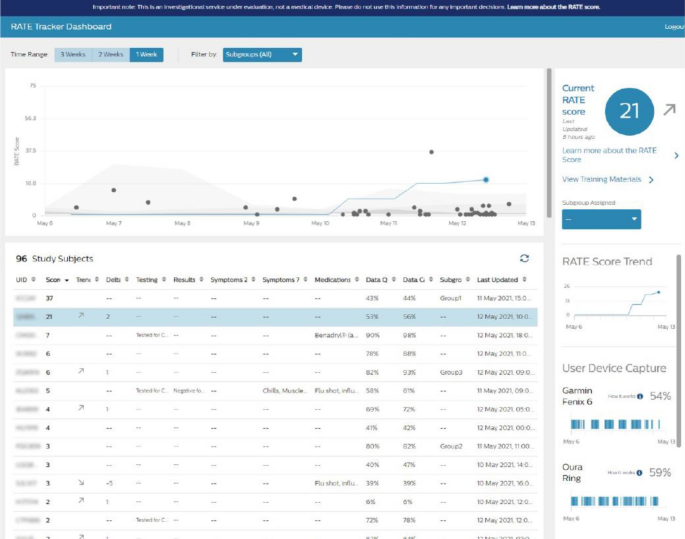Click the Garmin Fenix 6 info icon
The image size is (685, 539).
tap(639, 397)
